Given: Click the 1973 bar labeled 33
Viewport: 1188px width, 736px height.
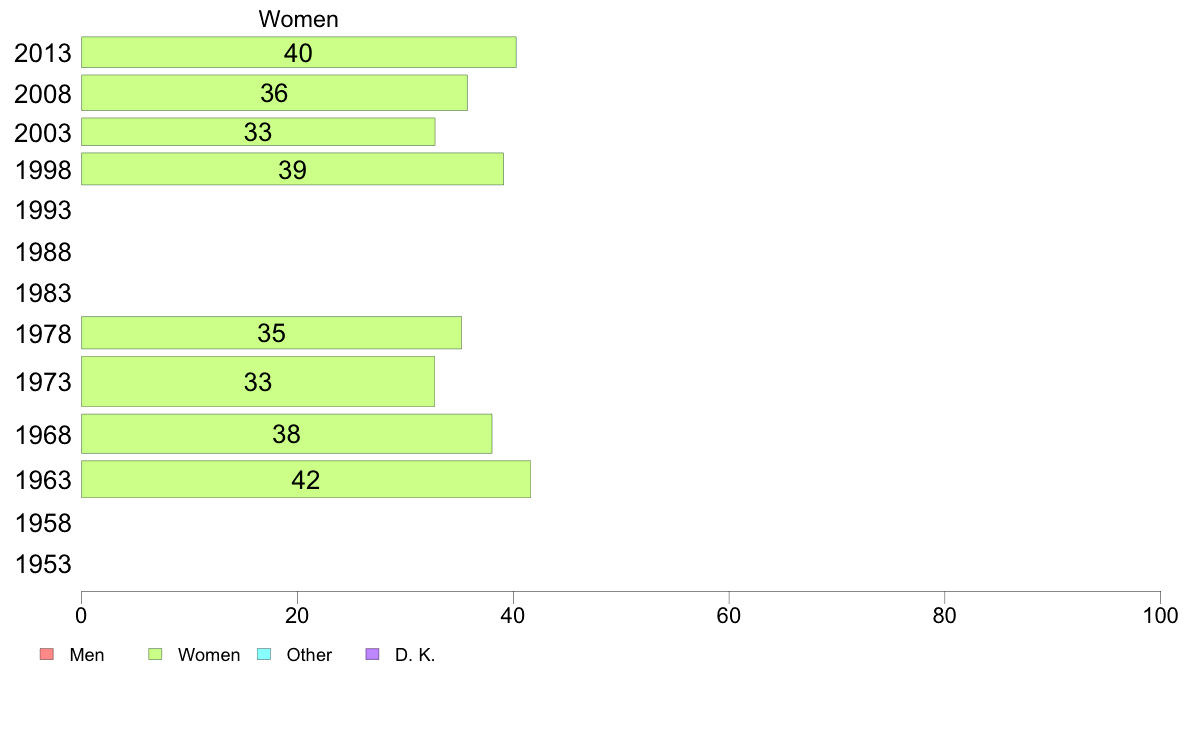Looking at the screenshot, I should [x=258, y=381].
